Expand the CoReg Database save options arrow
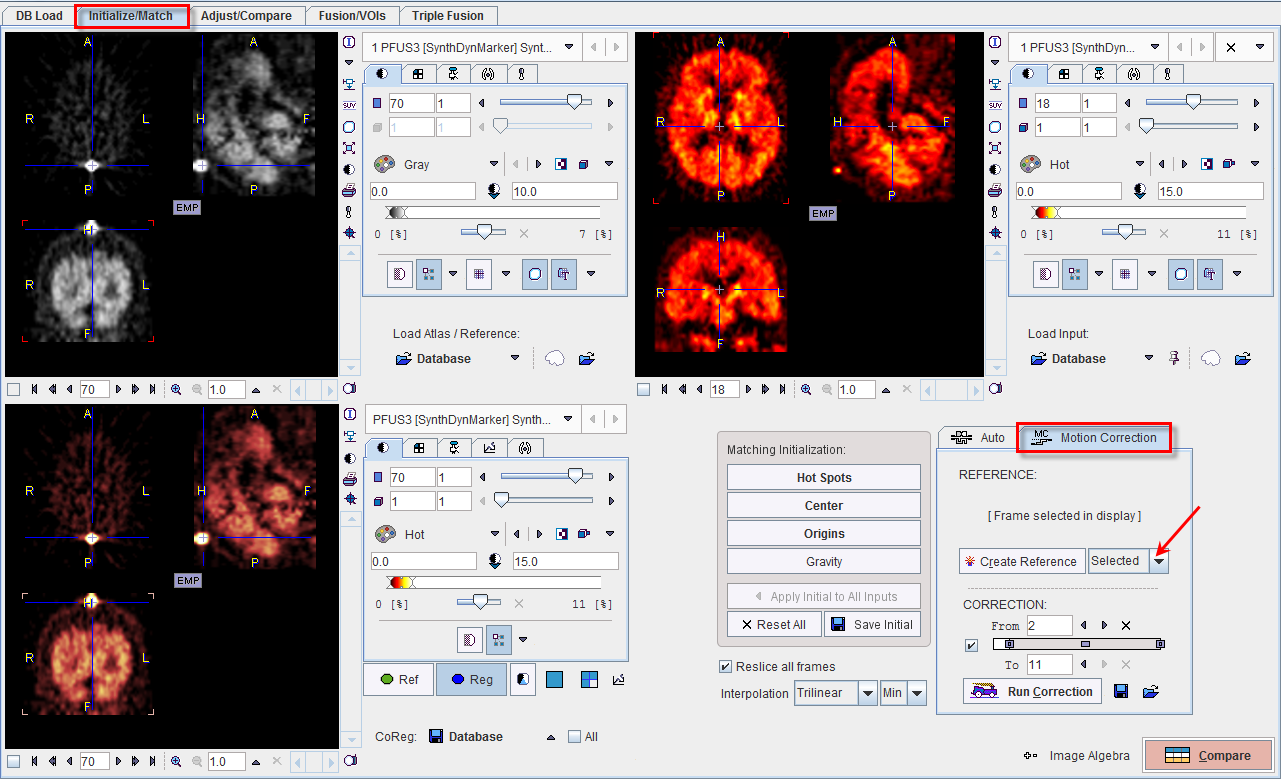This screenshot has height=779, width=1281. tap(550, 737)
